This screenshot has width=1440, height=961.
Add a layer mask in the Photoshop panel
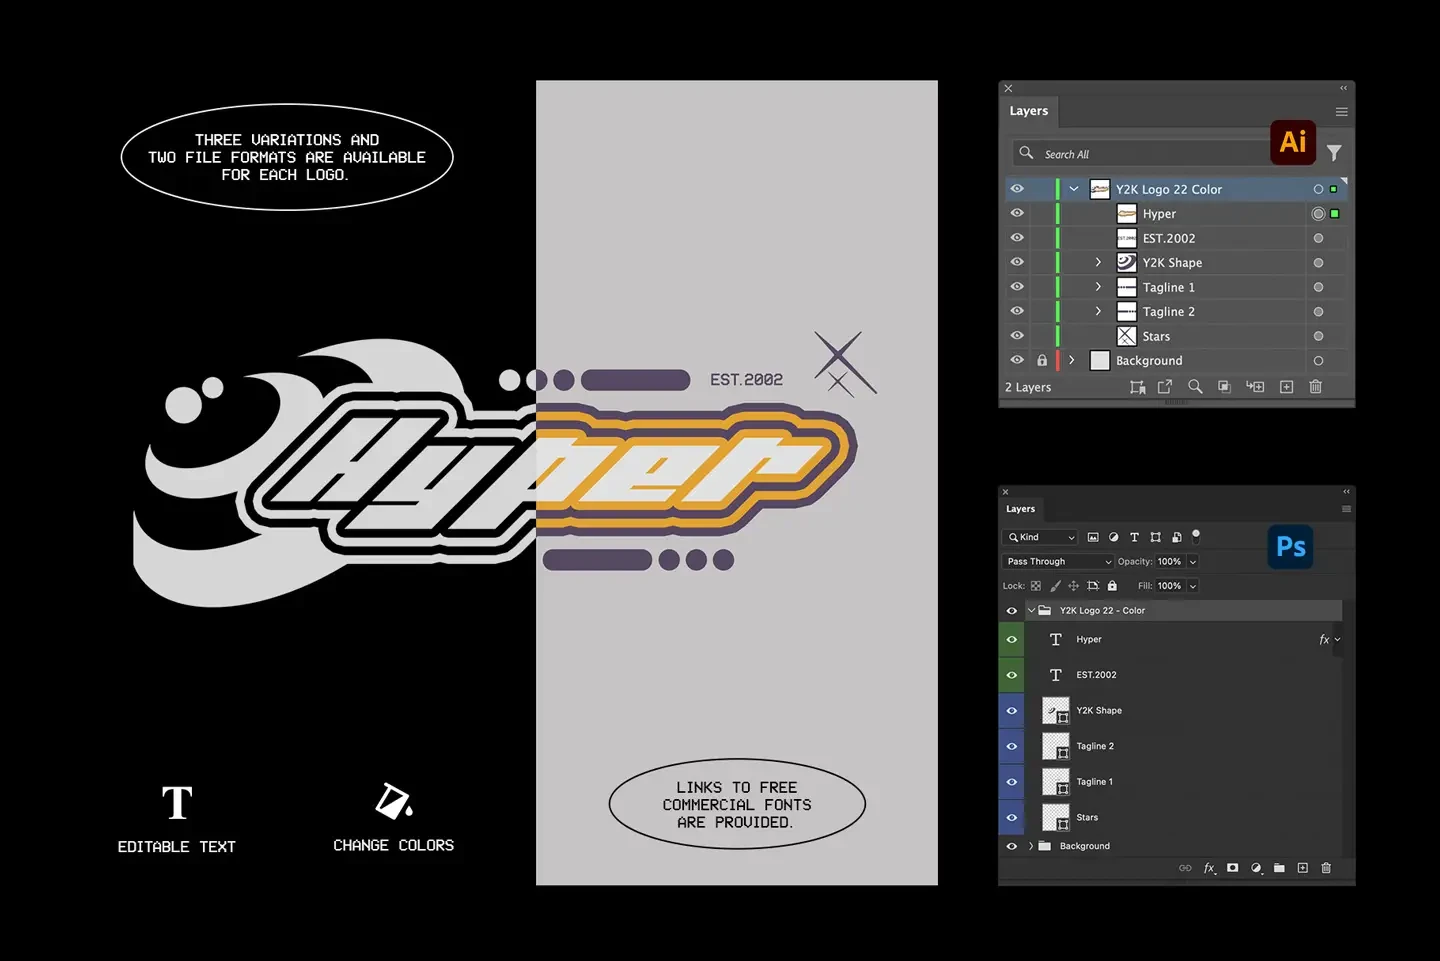click(x=1232, y=868)
